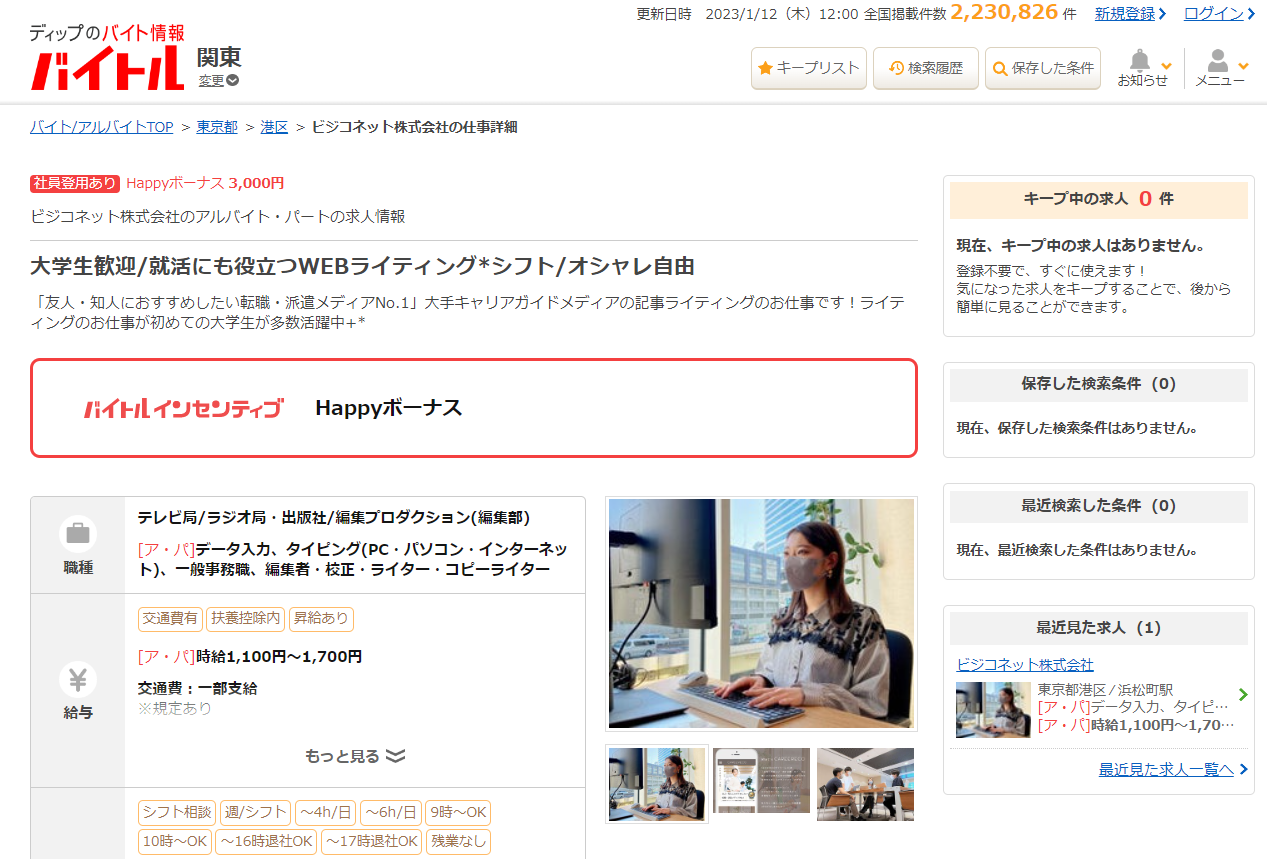
Task: Click the star キープリスト button
Action: pyautogui.click(x=809, y=68)
